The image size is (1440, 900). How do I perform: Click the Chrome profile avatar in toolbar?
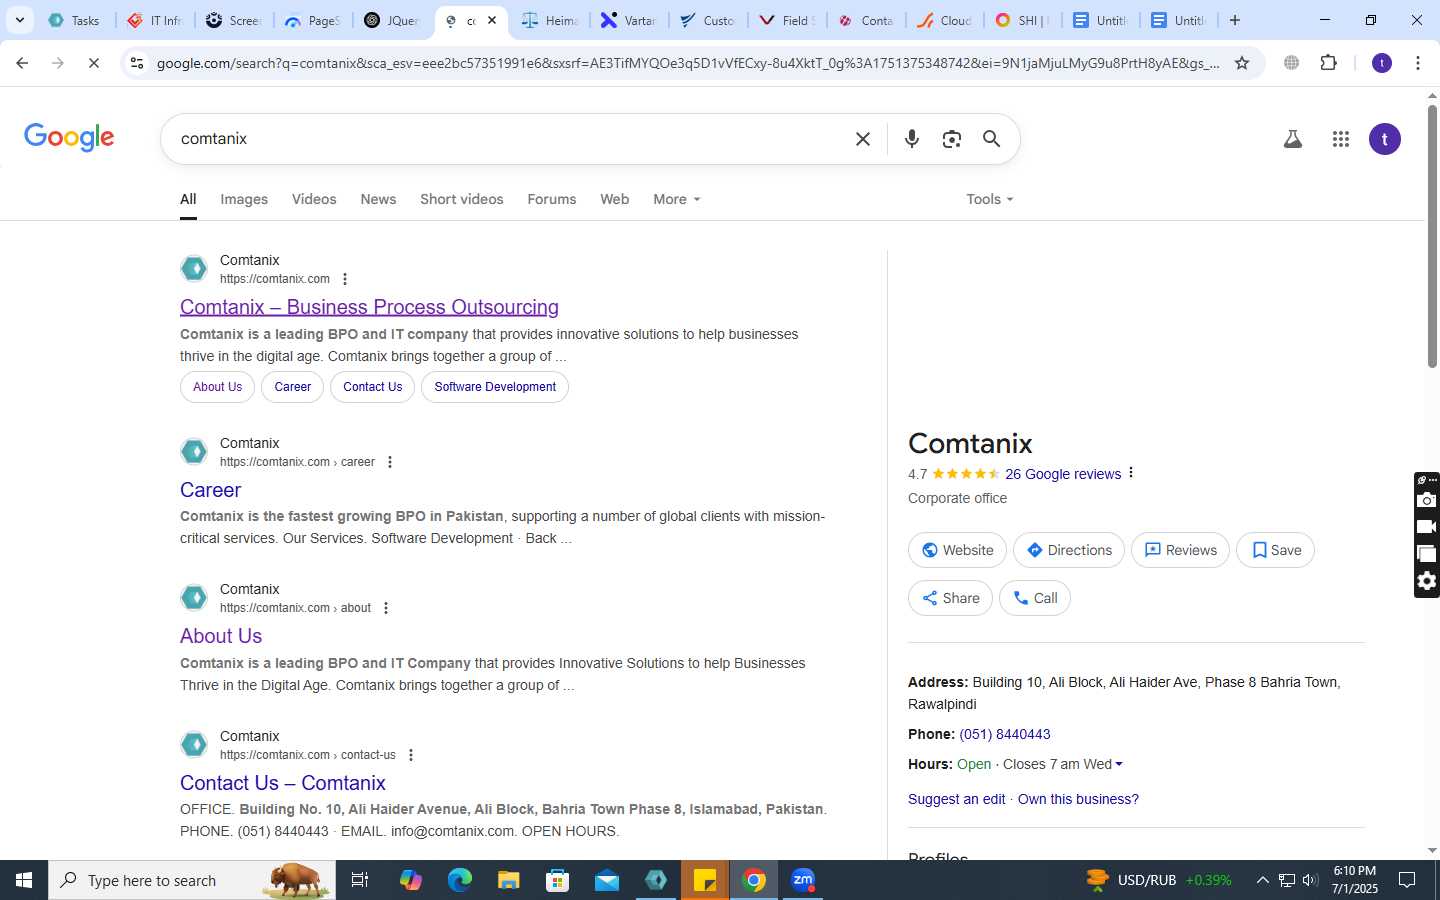click(x=1382, y=63)
